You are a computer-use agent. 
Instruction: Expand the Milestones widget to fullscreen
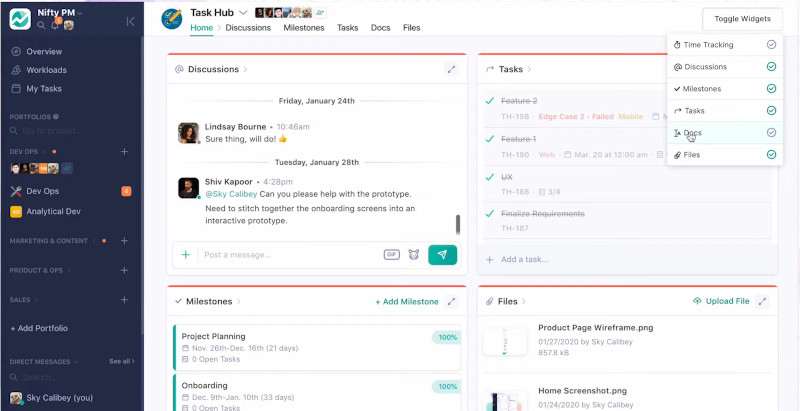(451, 301)
